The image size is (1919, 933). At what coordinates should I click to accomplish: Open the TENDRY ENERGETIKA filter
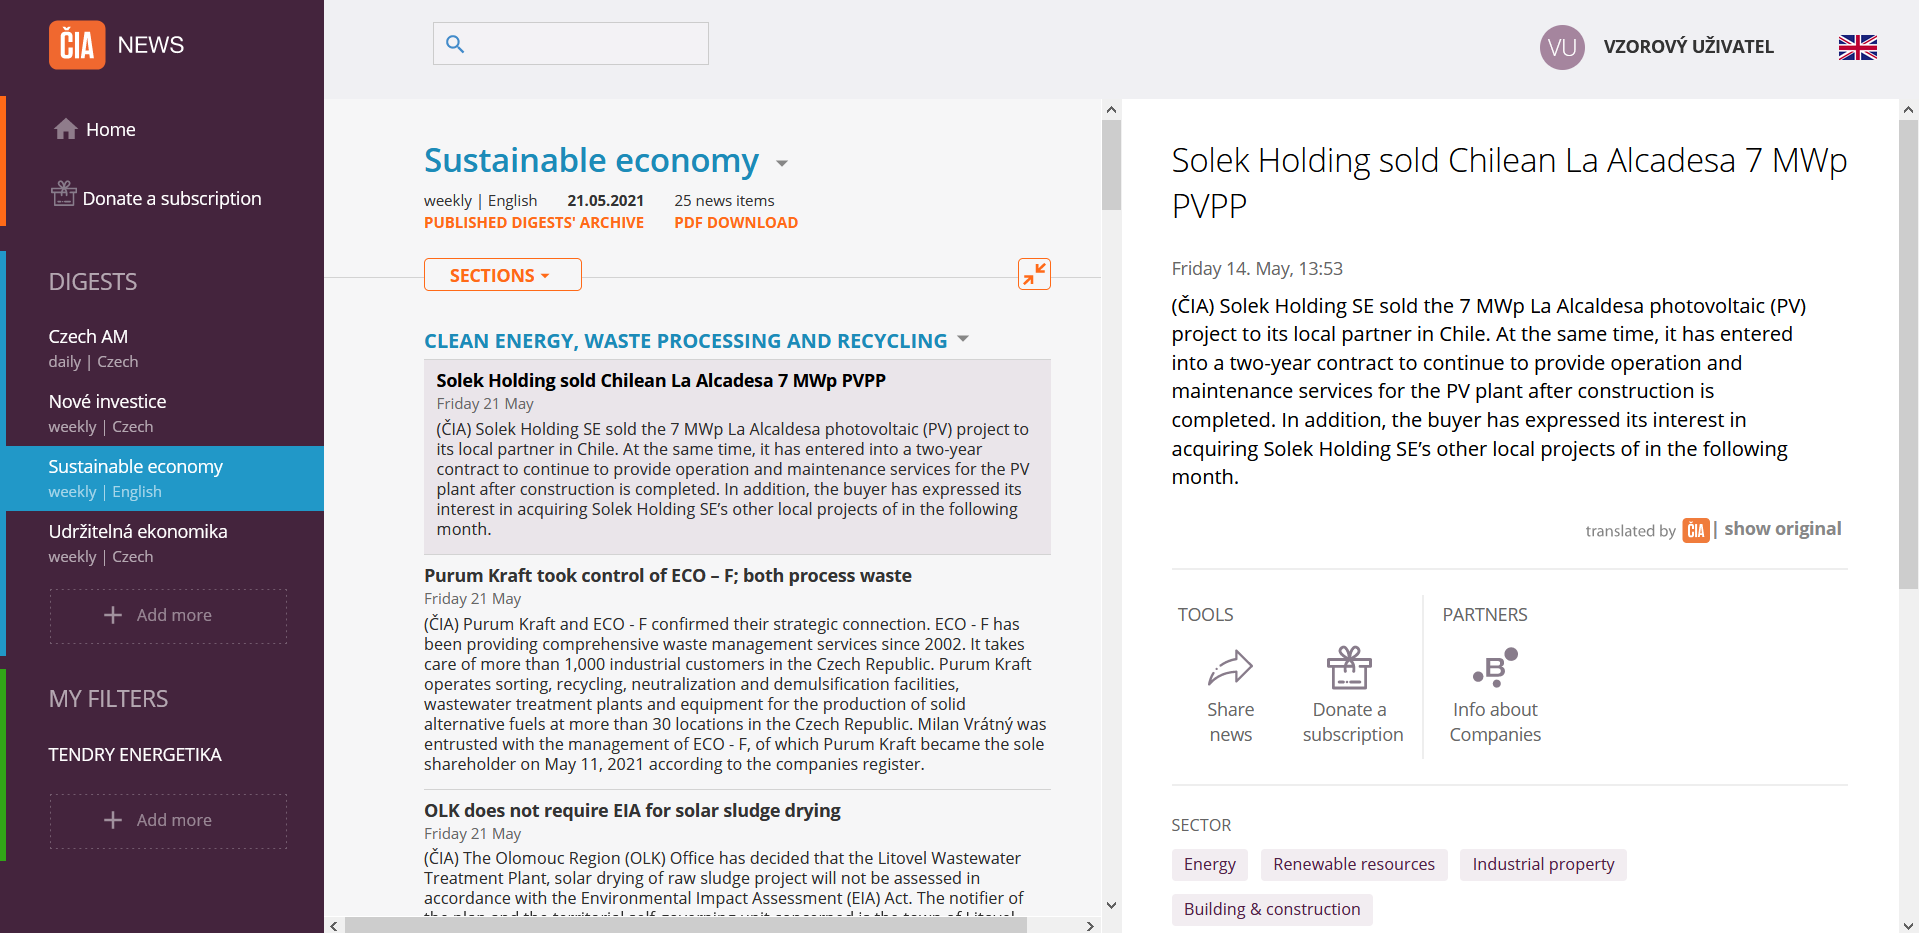135,755
